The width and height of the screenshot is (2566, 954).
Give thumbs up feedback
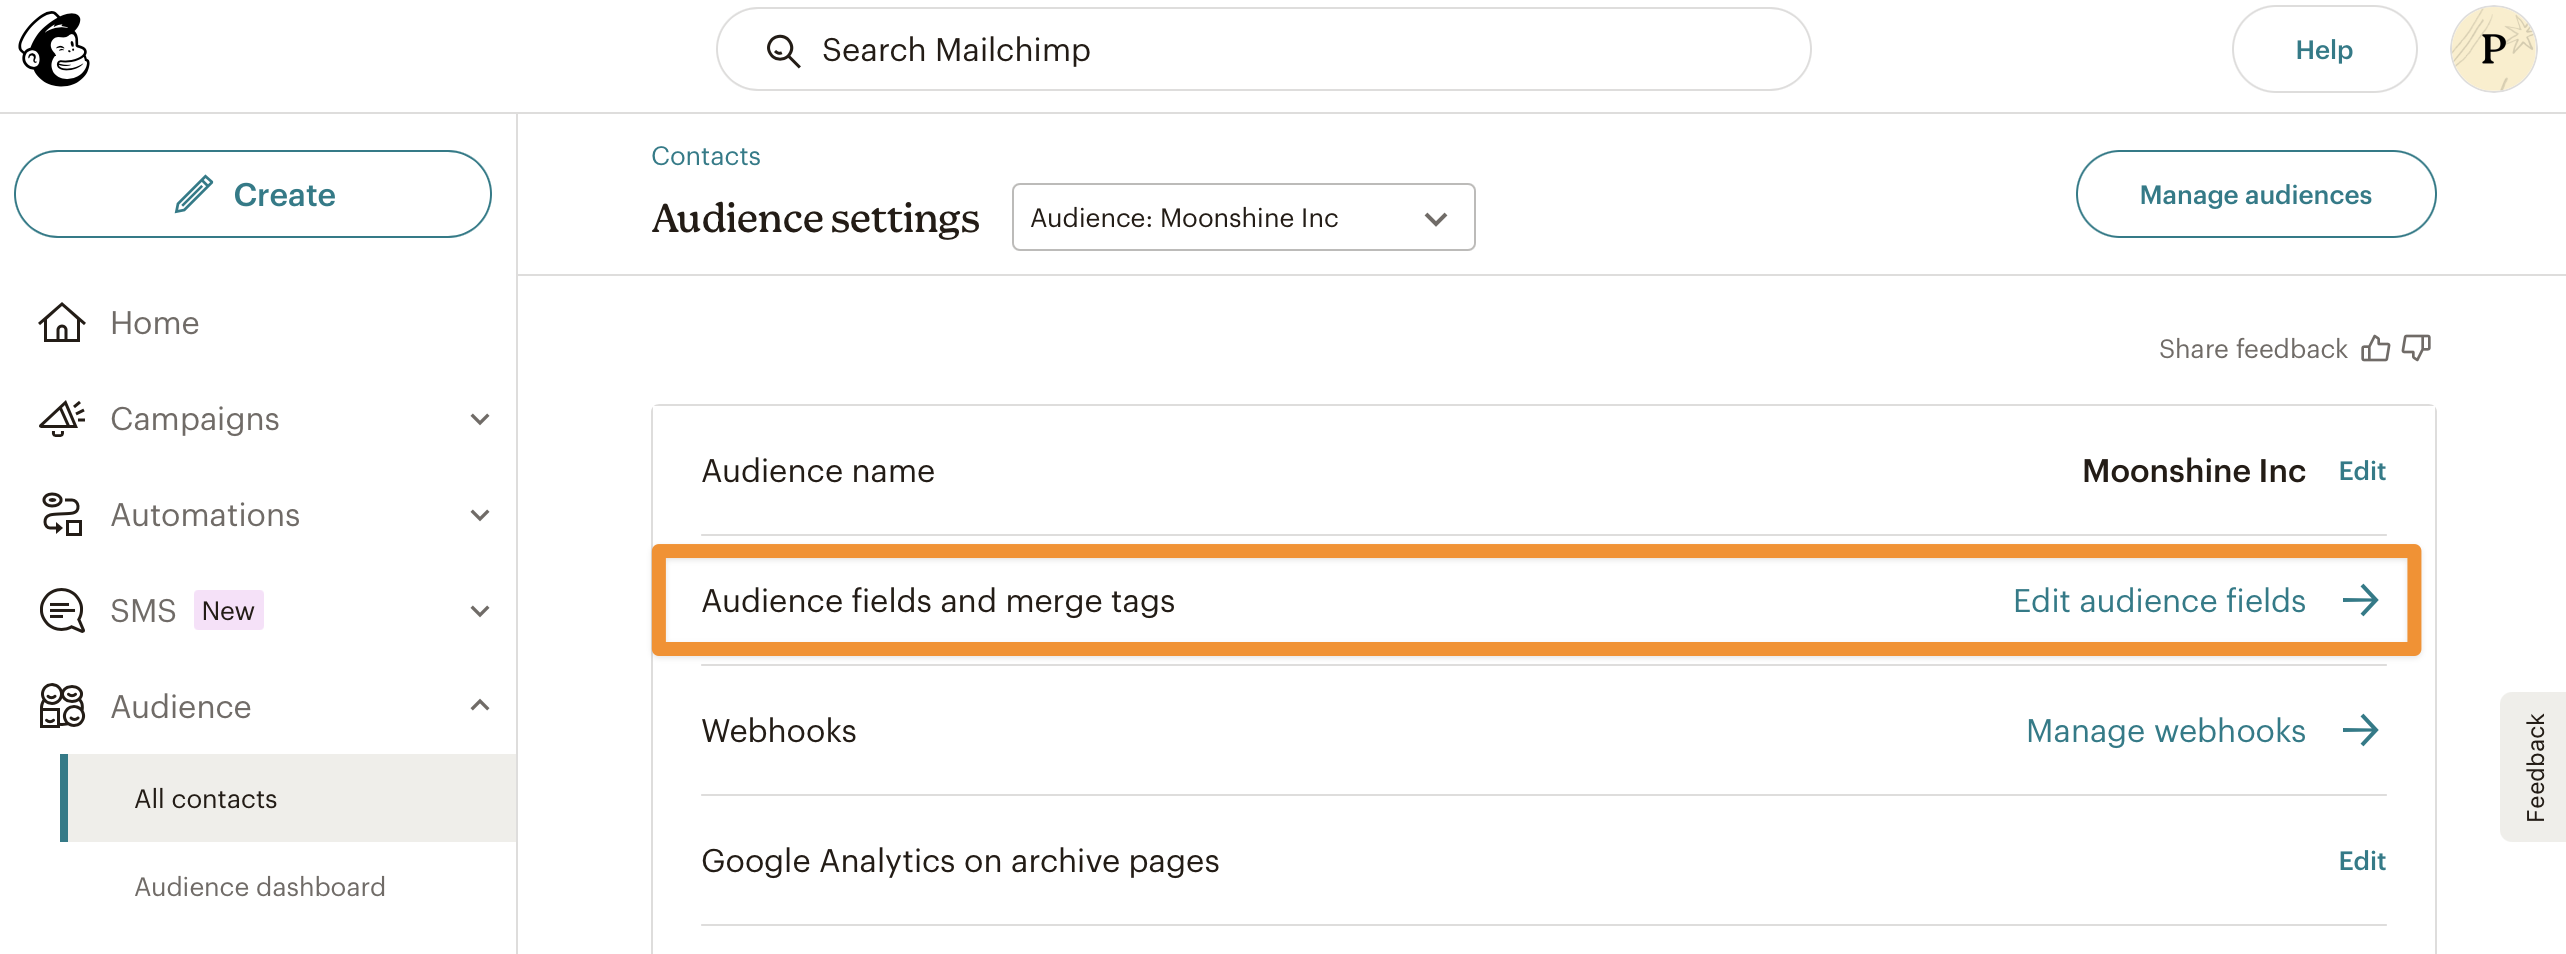(2375, 348)
